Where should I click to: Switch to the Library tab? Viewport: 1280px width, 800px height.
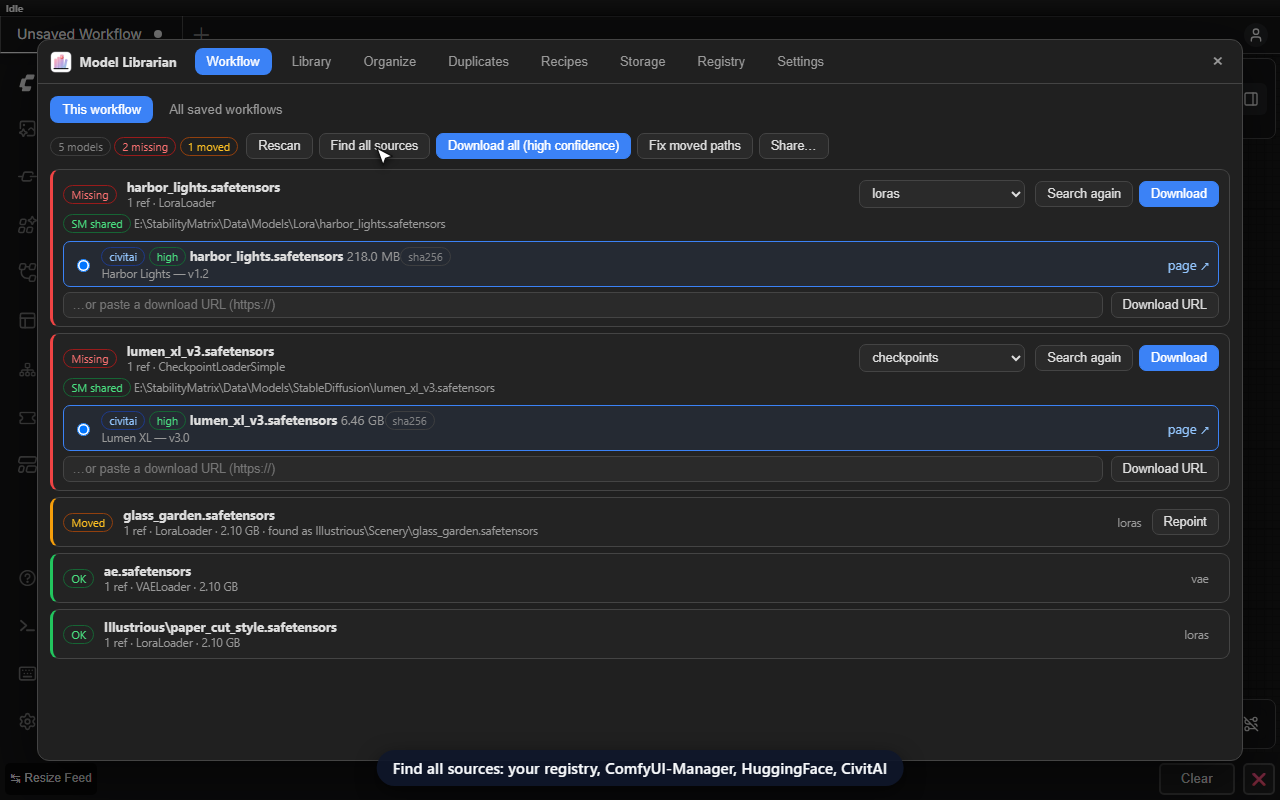(x=311, y=61)
